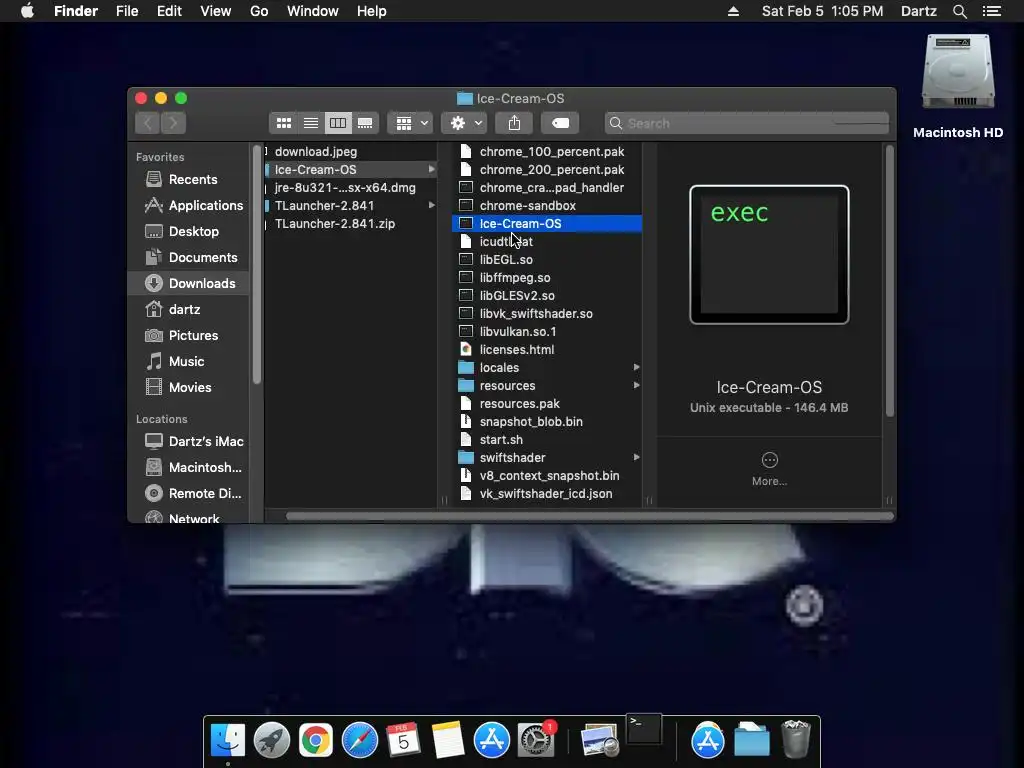
Task: Select chrome_100_percent.pak file
Action: coord(547,152)
